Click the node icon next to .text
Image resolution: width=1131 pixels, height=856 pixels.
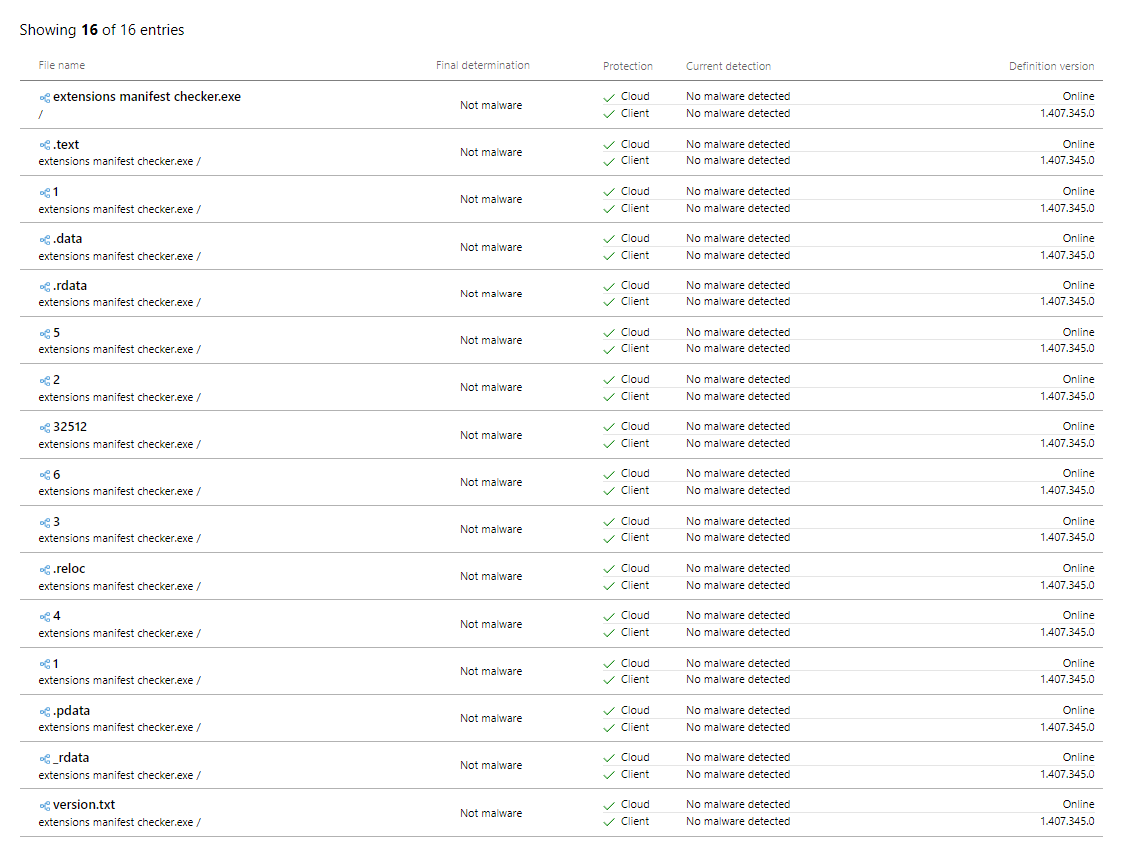(x=45, y=145)
